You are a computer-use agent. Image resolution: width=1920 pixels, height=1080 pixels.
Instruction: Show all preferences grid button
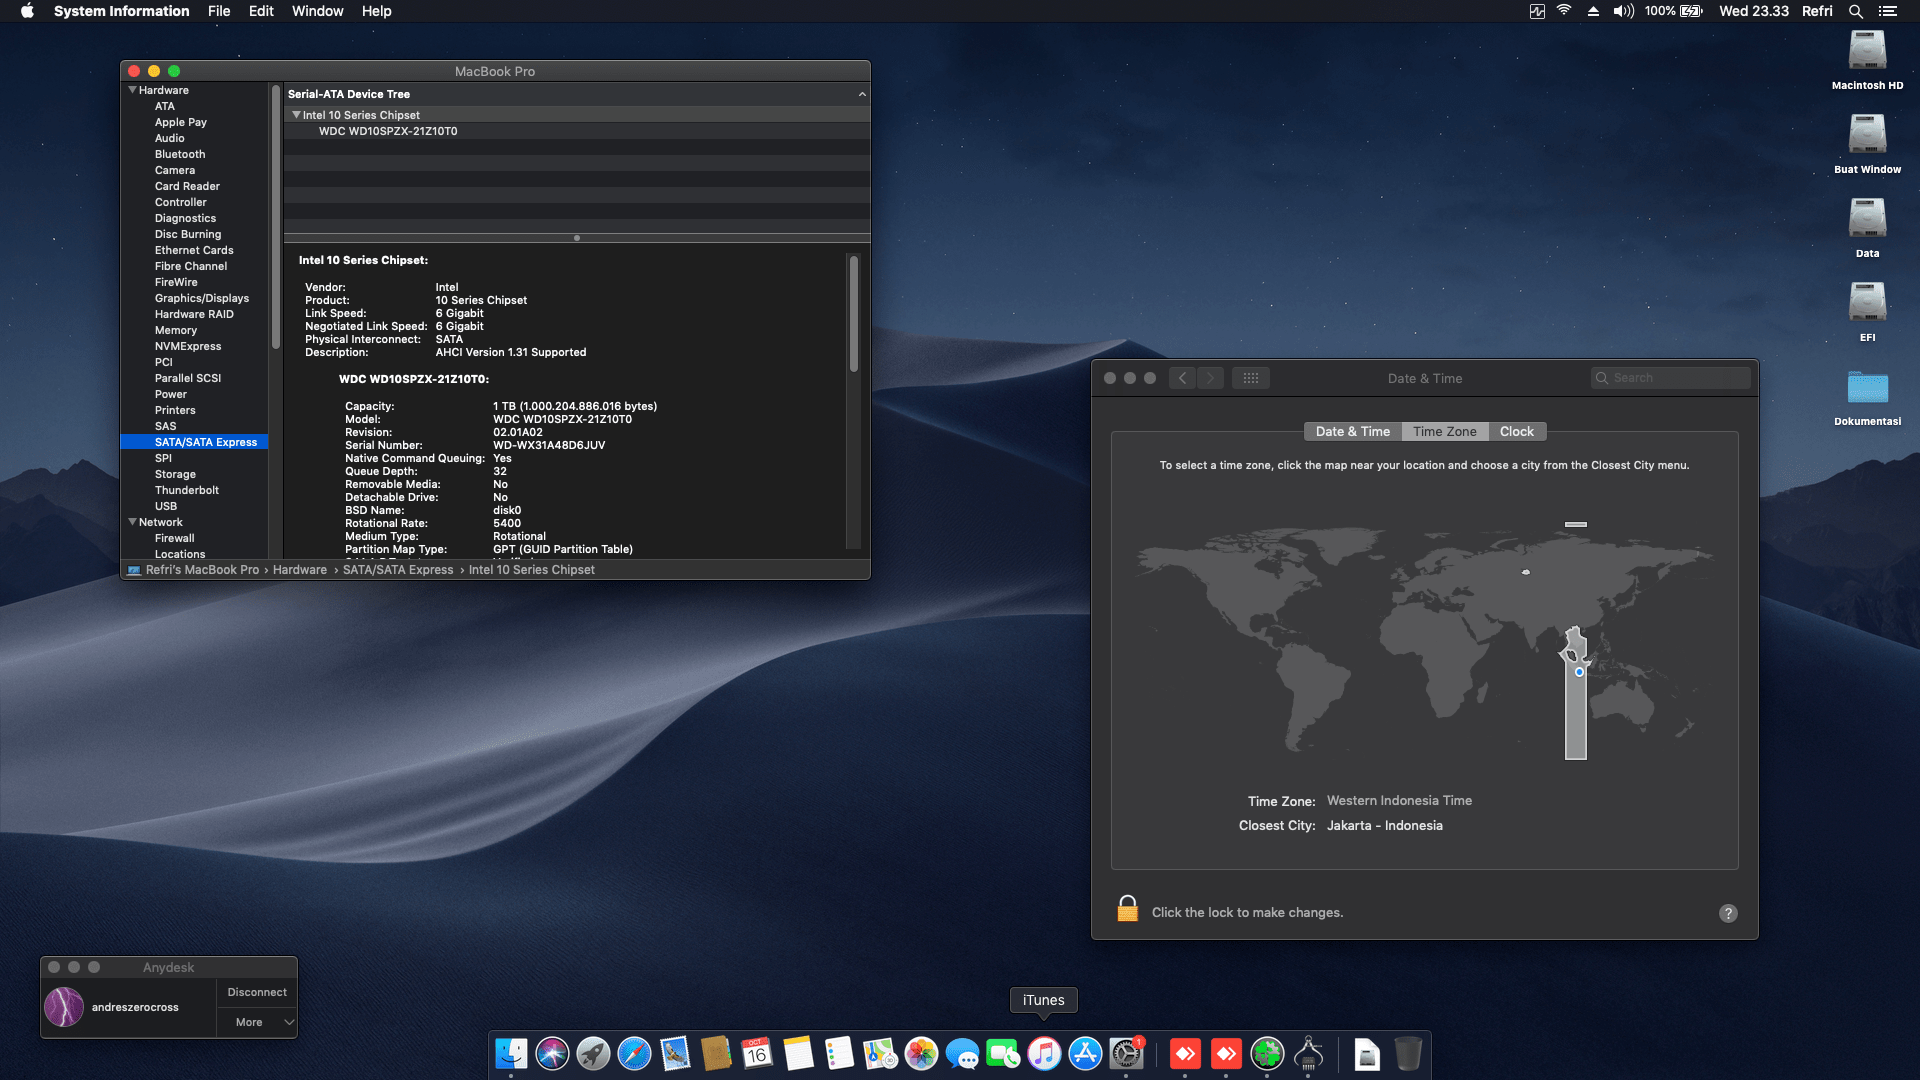(1250, 378)
